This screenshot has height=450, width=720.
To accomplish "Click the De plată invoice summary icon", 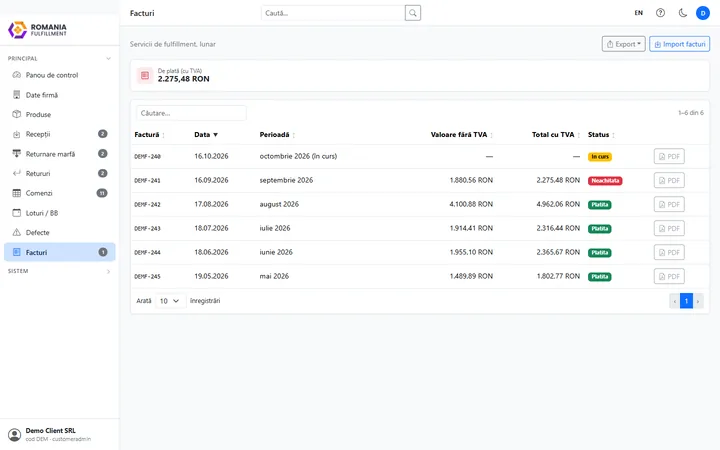I will pyautogui.click(x=145, y=75).
